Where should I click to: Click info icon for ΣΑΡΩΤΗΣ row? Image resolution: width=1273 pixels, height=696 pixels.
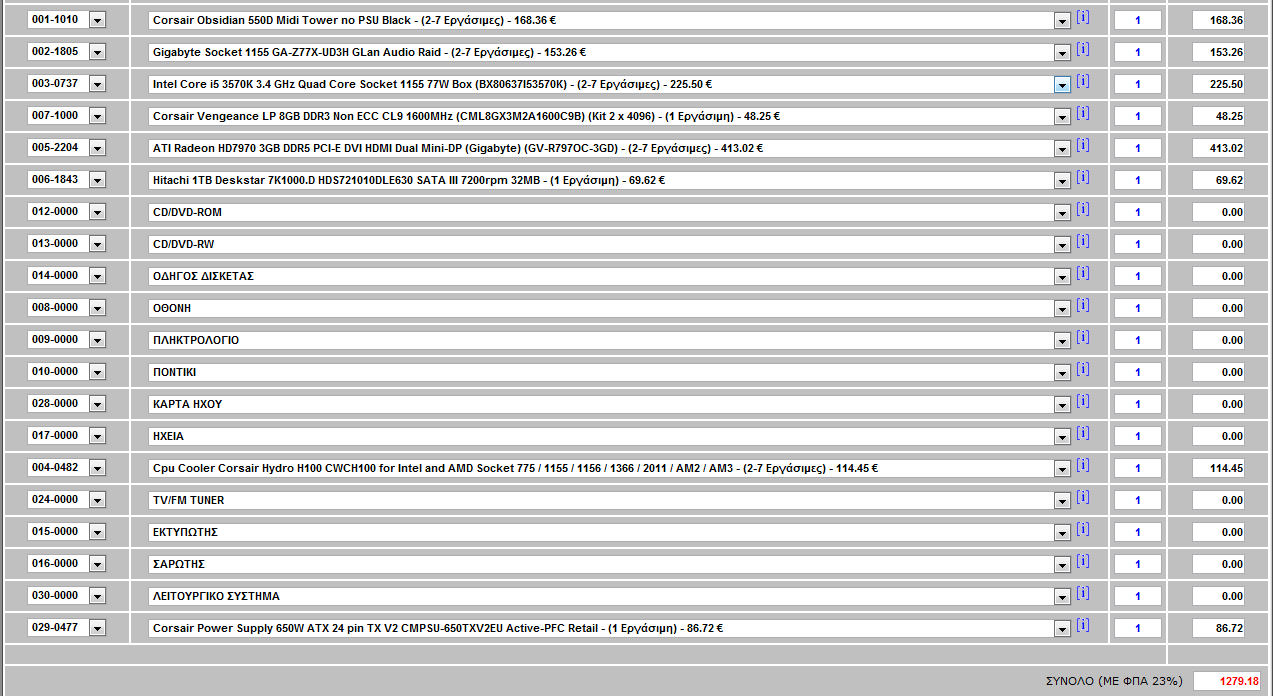click(x=1083, y=561)
